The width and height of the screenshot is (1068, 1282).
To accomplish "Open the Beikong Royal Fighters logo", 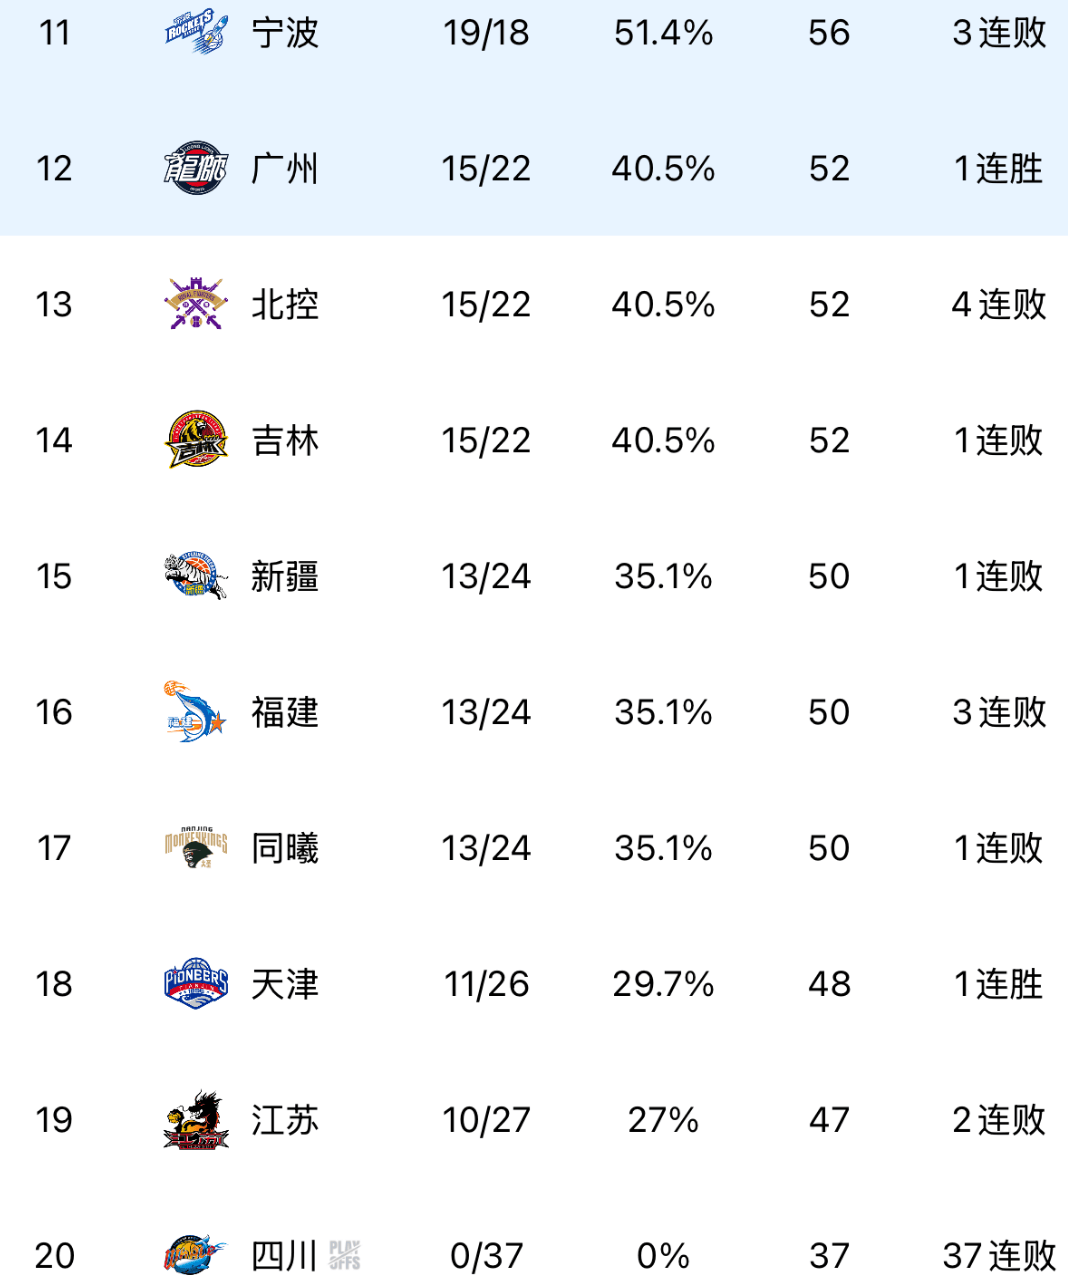I will pos(195,304).
